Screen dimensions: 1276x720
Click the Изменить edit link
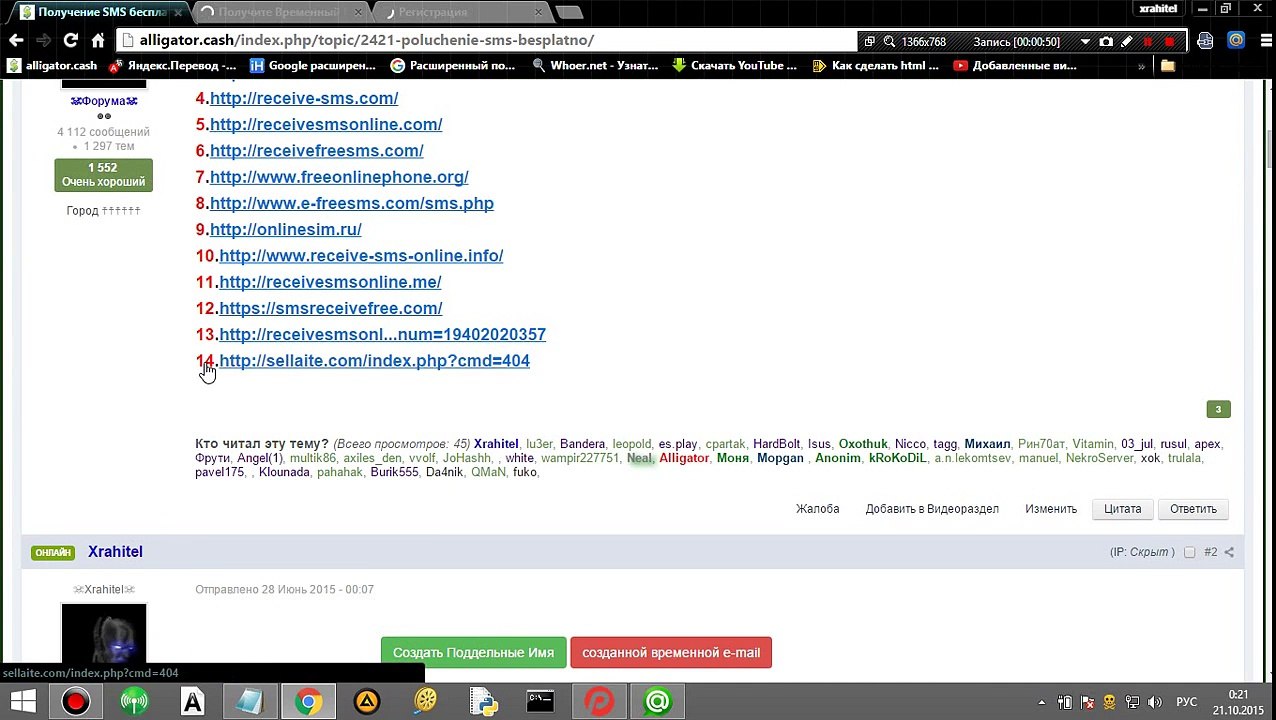point(1051,509)
